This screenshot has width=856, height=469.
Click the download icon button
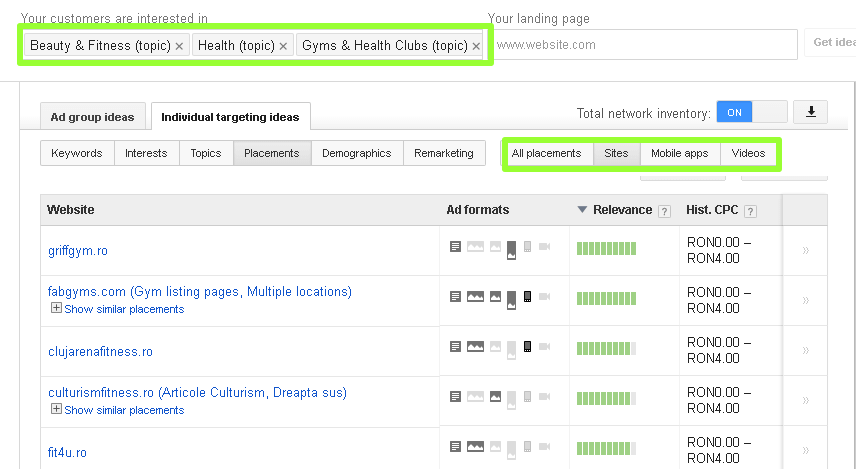(811, 112)
